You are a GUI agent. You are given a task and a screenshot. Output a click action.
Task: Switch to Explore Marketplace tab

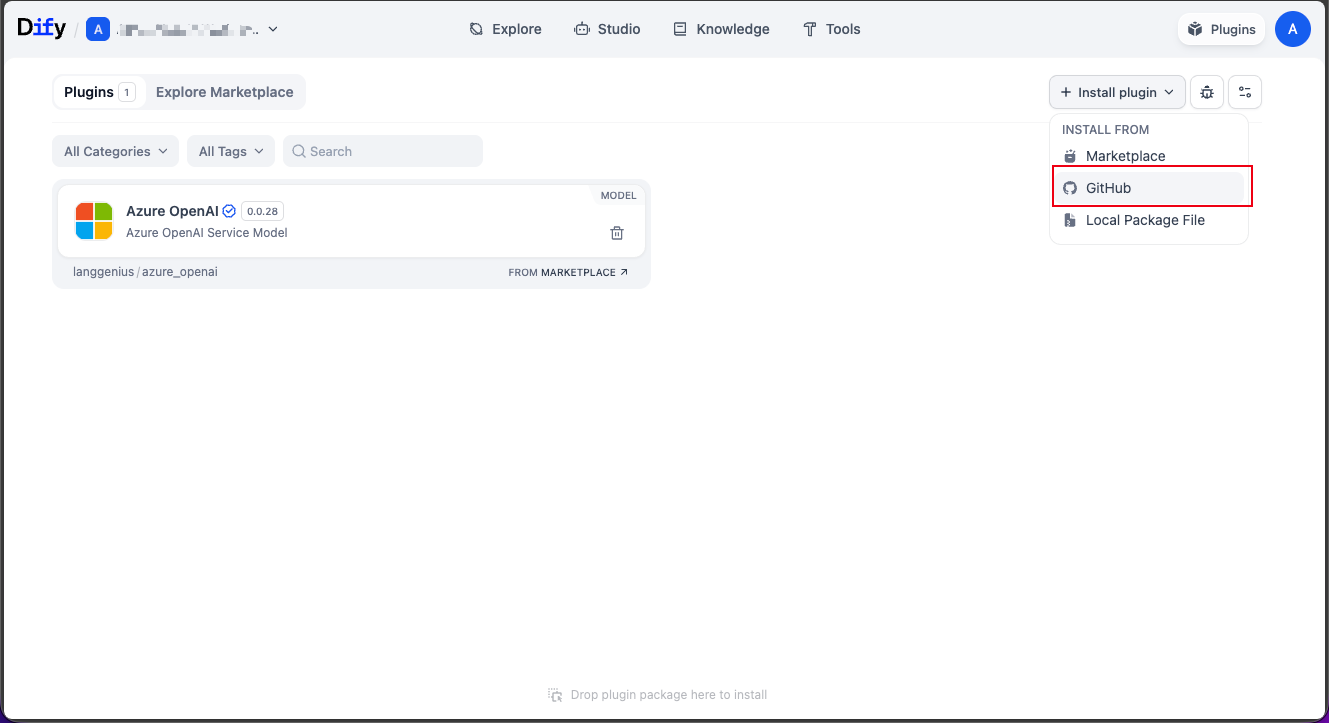(x=224, y=92)
